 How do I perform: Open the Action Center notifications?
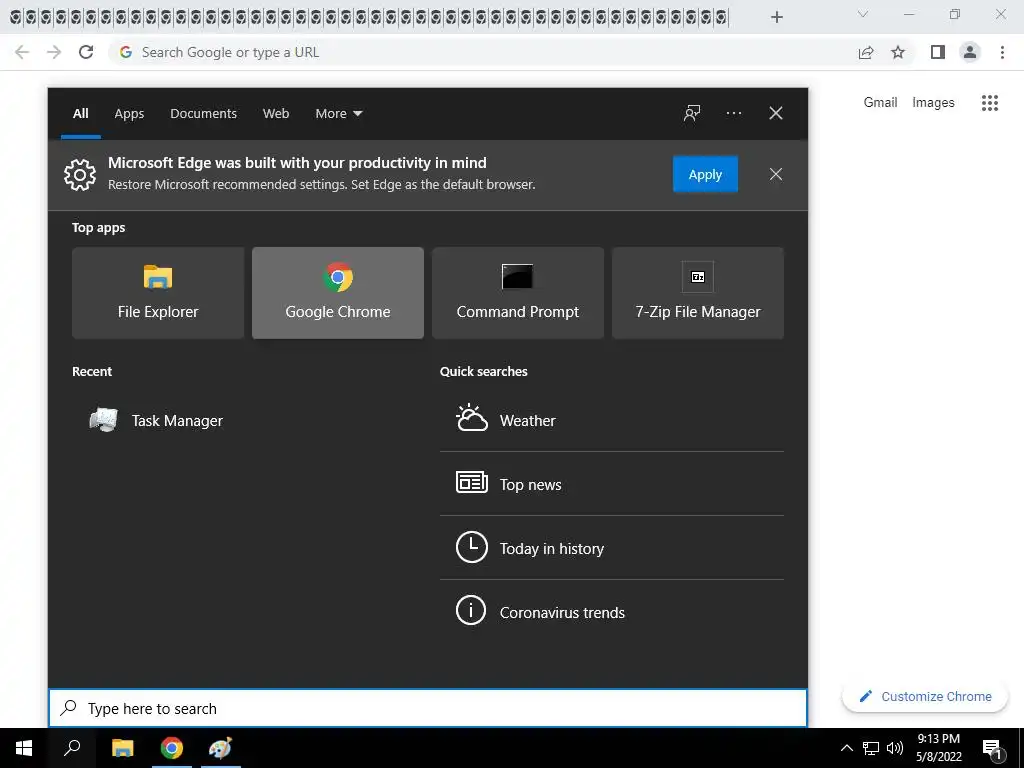993,748
